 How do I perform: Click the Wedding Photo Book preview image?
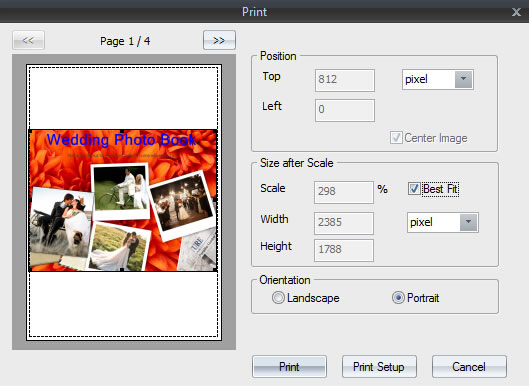(x=123, y=200)
